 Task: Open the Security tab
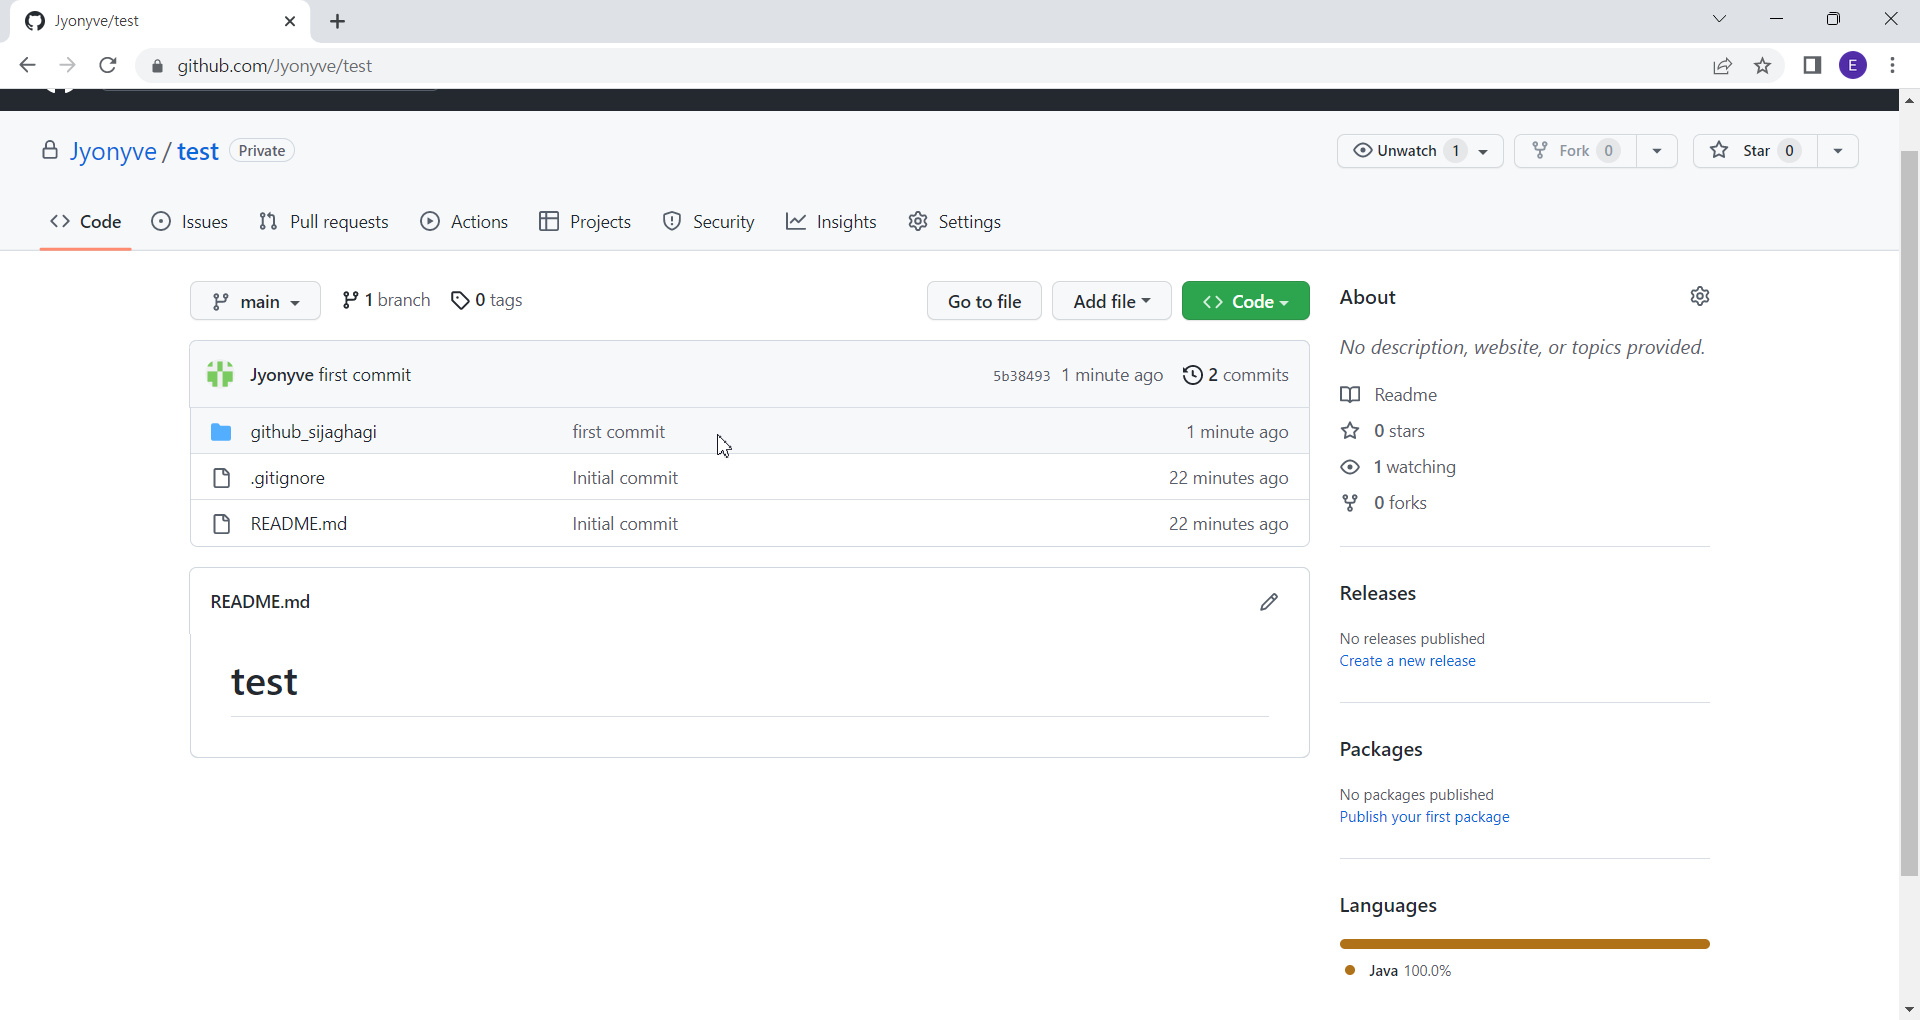click(x=709, y=222)
